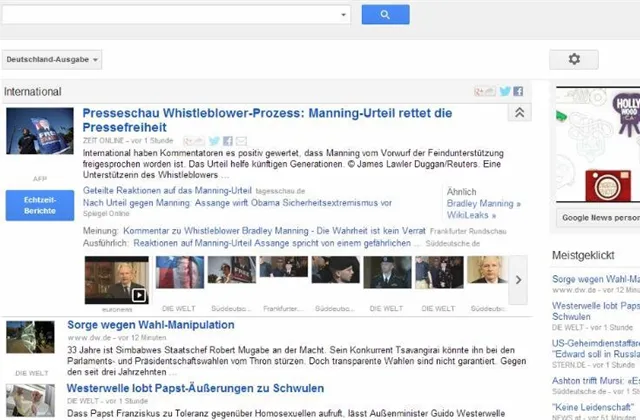The height and width of the screenshot is (420, 640).
Task: Share International section on Facebook
Action: tap(518, 91)
